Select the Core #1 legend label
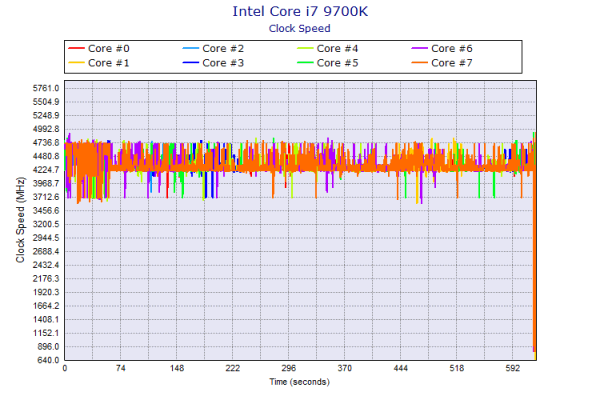 [x=109, y=63]
